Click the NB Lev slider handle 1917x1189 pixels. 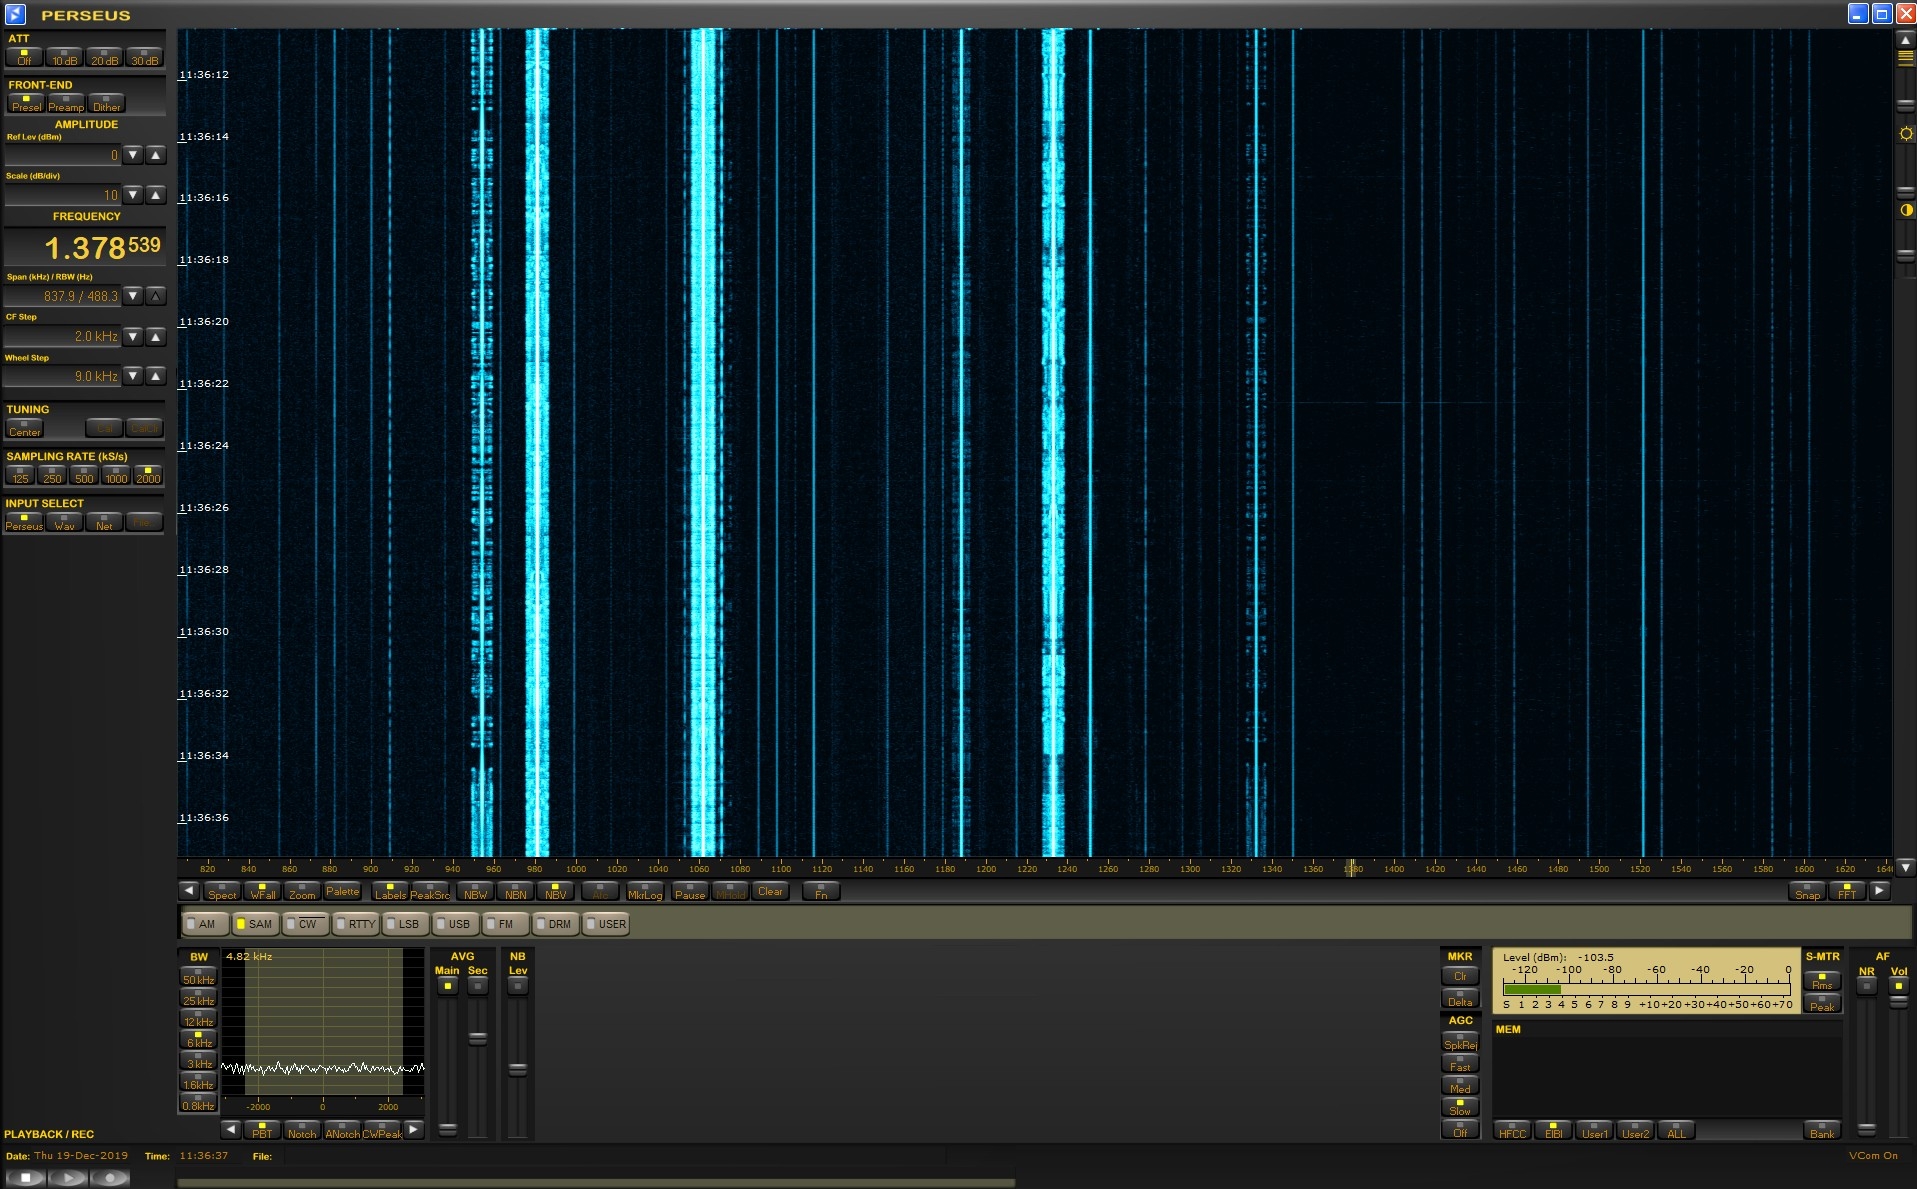[x=517, y=1069]
